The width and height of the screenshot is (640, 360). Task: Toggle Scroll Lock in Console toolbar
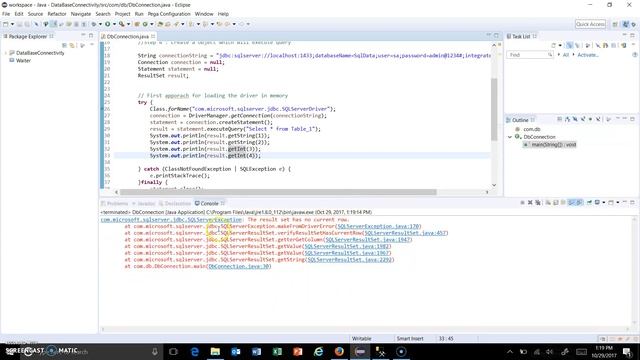[x=556, y=202]
